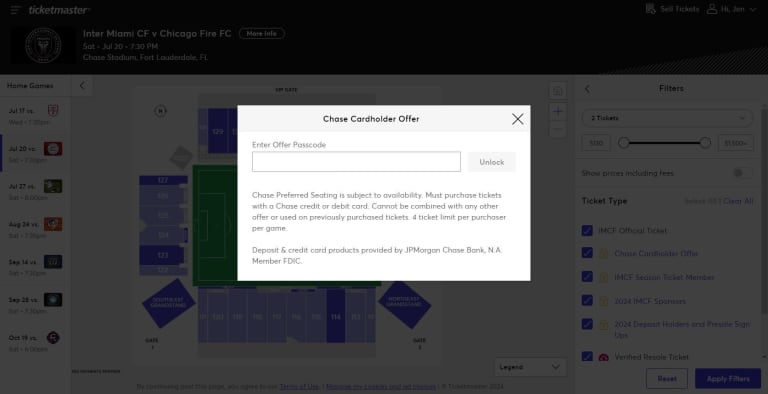Open the user account profile icon
Screen dimensions: 768x394
click(x=712, y=9)
